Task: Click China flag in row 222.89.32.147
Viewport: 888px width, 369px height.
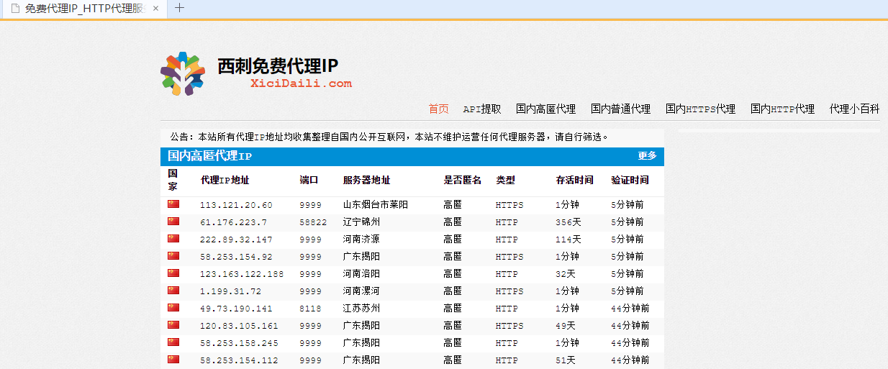Action: [173, 239]
